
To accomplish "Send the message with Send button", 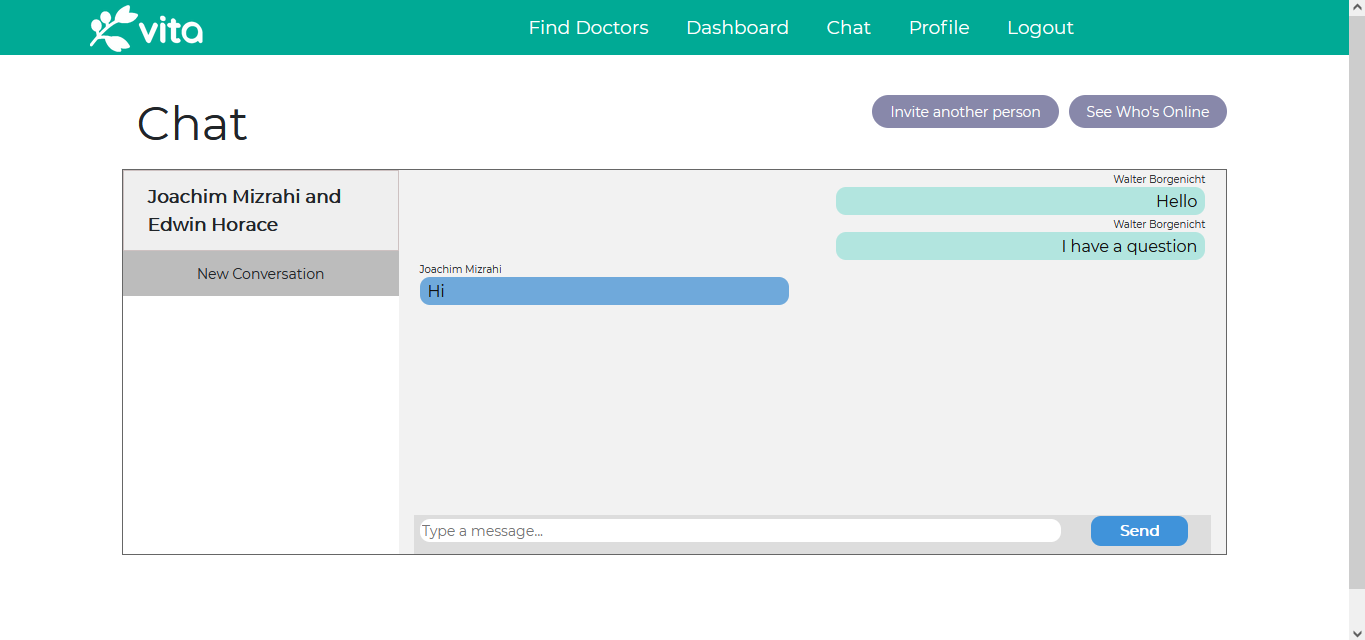I will (1139, 531).
